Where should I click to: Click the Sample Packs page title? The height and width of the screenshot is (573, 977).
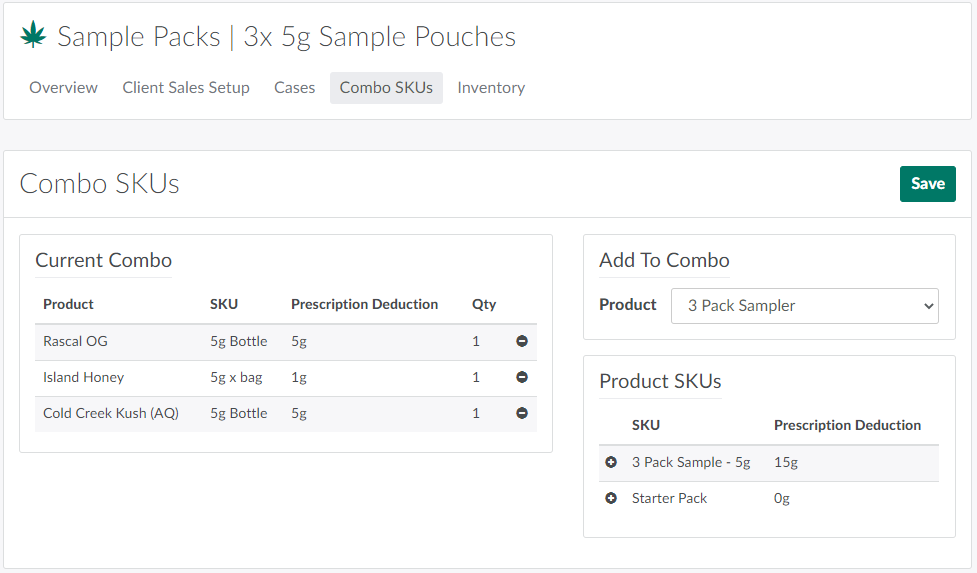tap(138, 37)
